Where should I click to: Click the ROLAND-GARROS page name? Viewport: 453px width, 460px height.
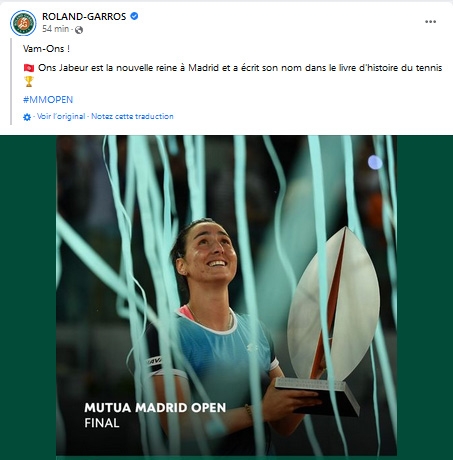click(x=84, y=16)
